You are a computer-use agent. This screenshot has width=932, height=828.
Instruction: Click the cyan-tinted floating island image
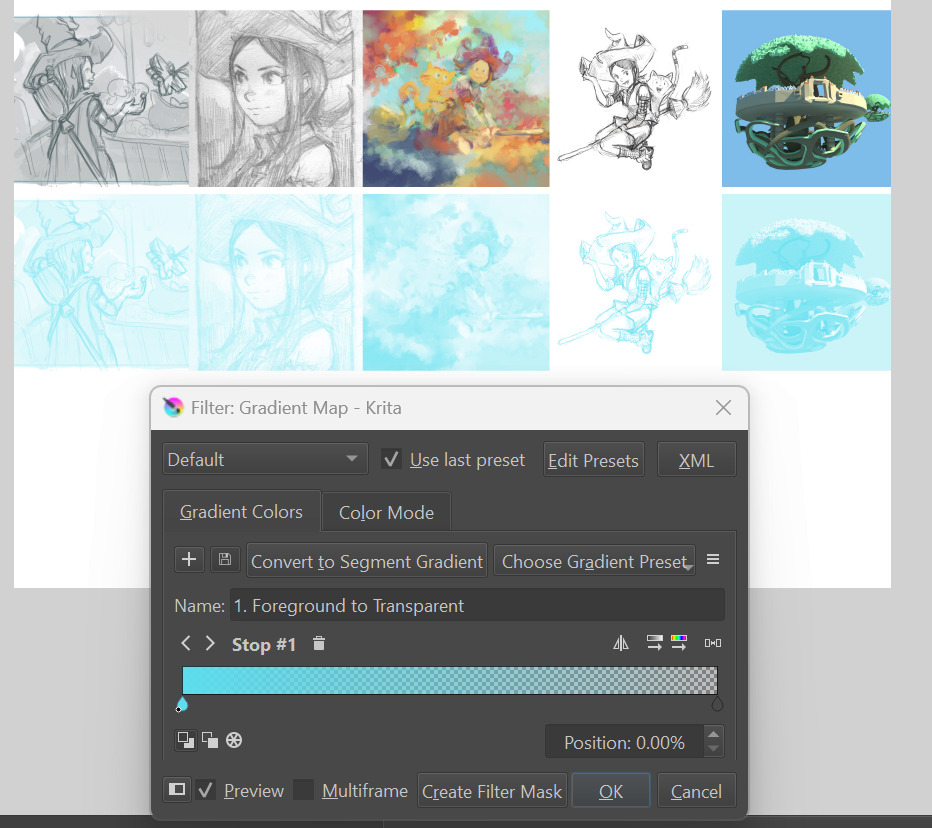click(x=806, y=282)
